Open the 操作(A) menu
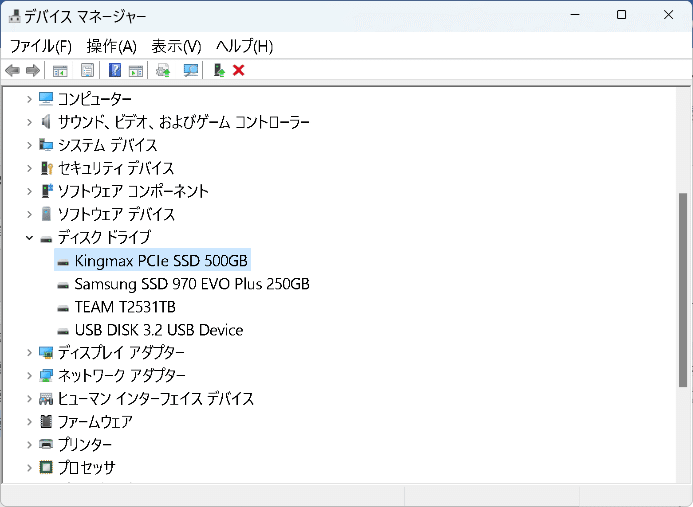The height and width of the screenshot is (507, 693). point(112,46)
